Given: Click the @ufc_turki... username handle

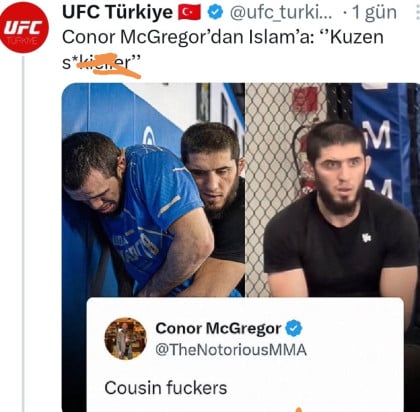Looking at the screenshot, I should point(281,13).
